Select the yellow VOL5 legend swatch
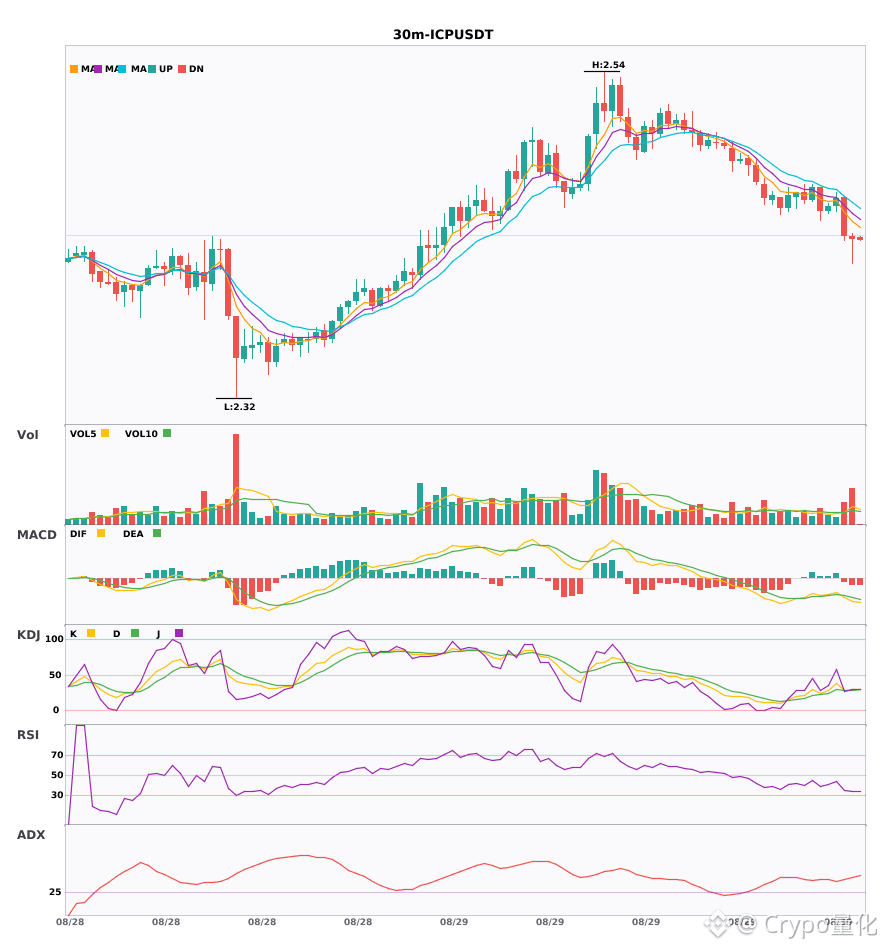885x950 pixels. click(105, 433)
